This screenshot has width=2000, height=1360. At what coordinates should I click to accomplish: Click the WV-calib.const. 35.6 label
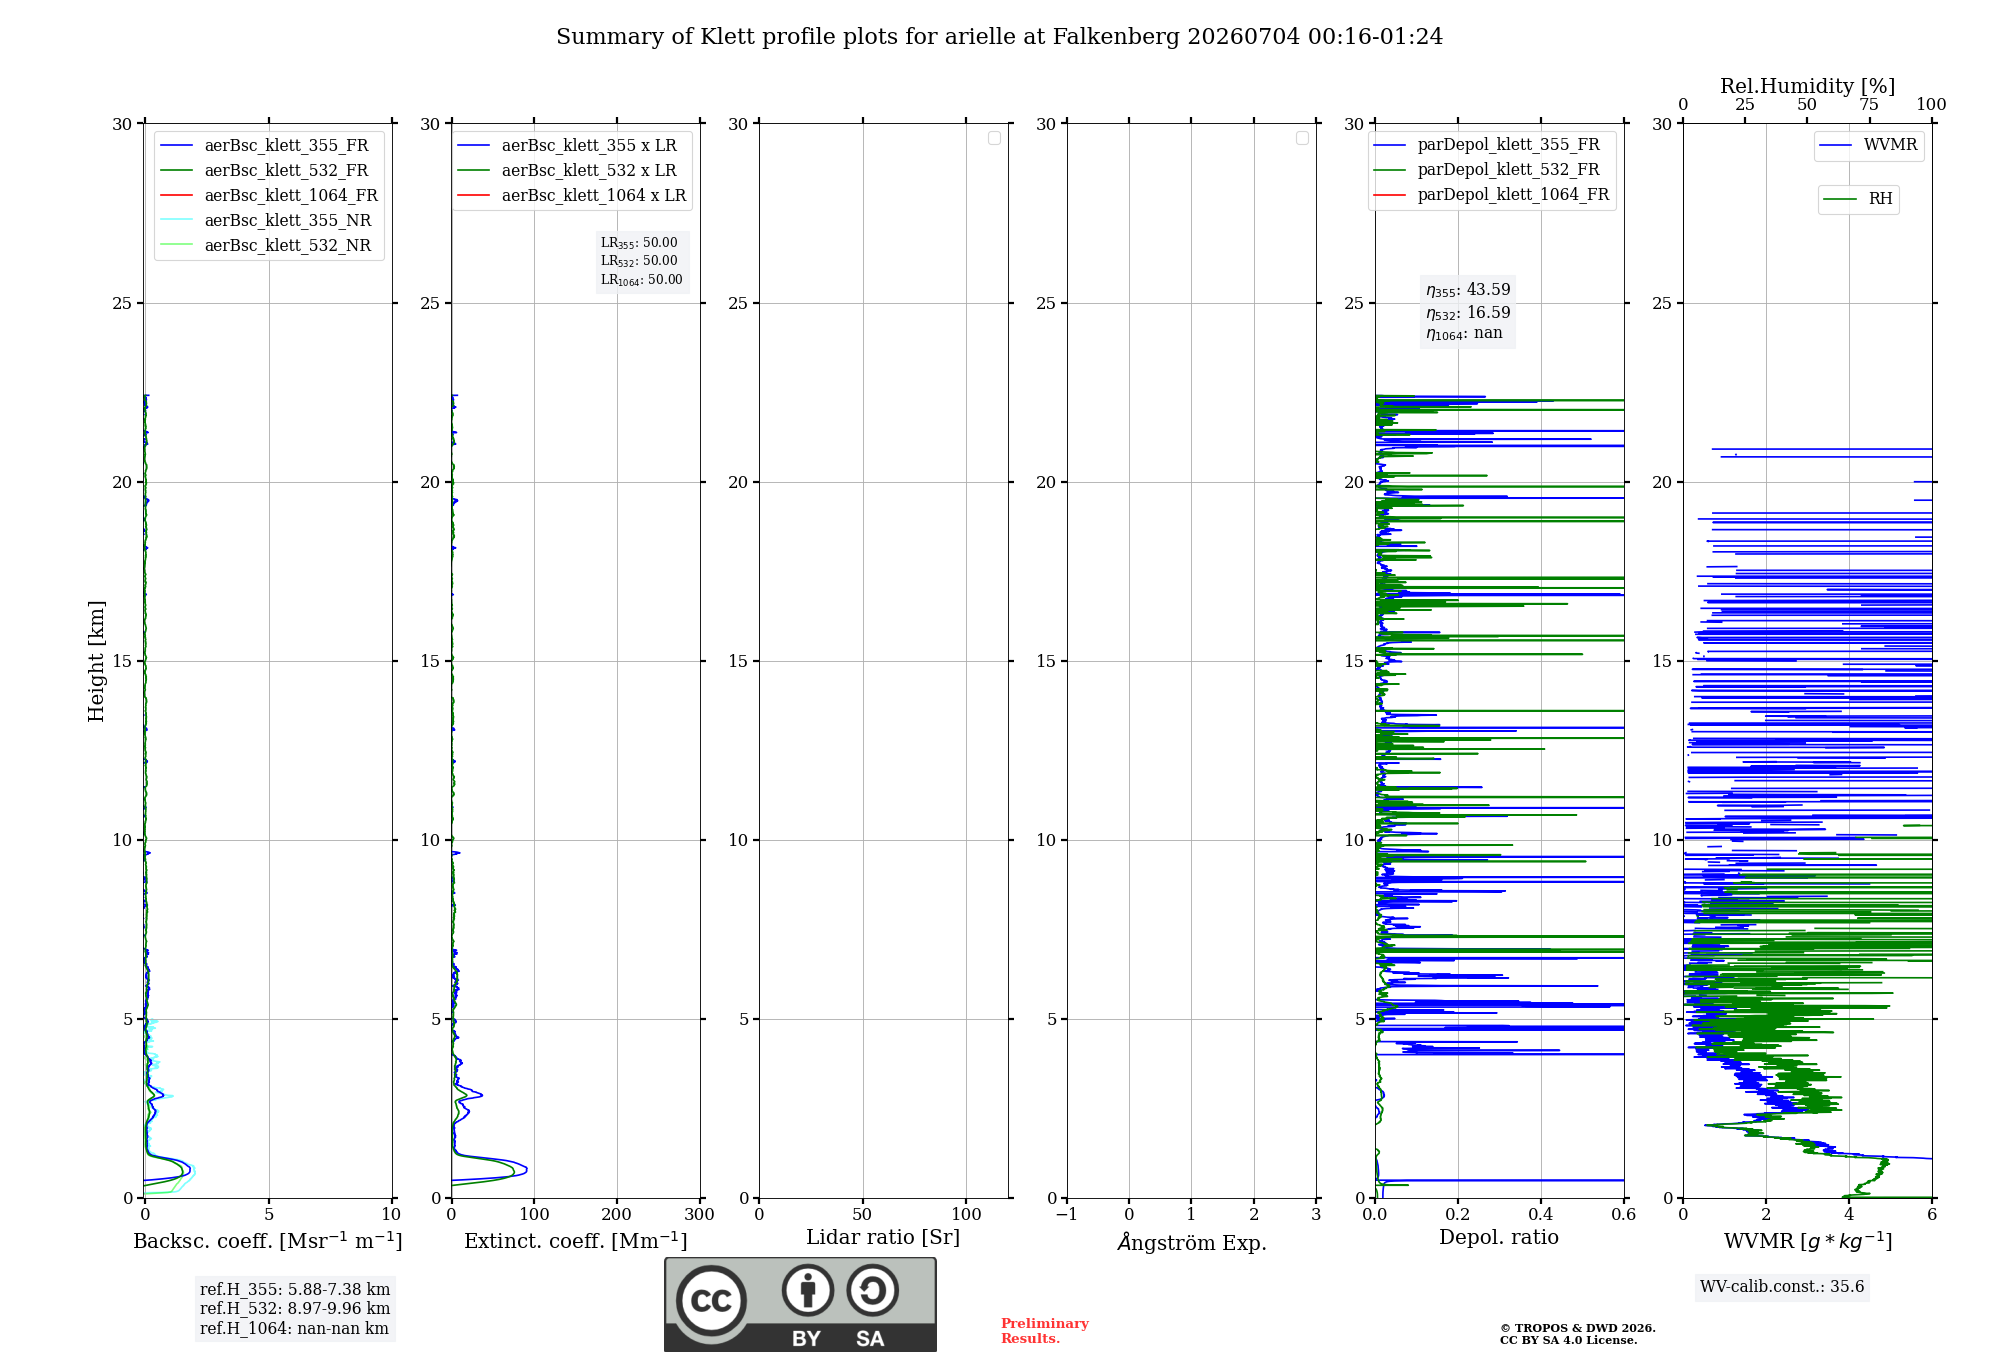pos(1782,1287)
